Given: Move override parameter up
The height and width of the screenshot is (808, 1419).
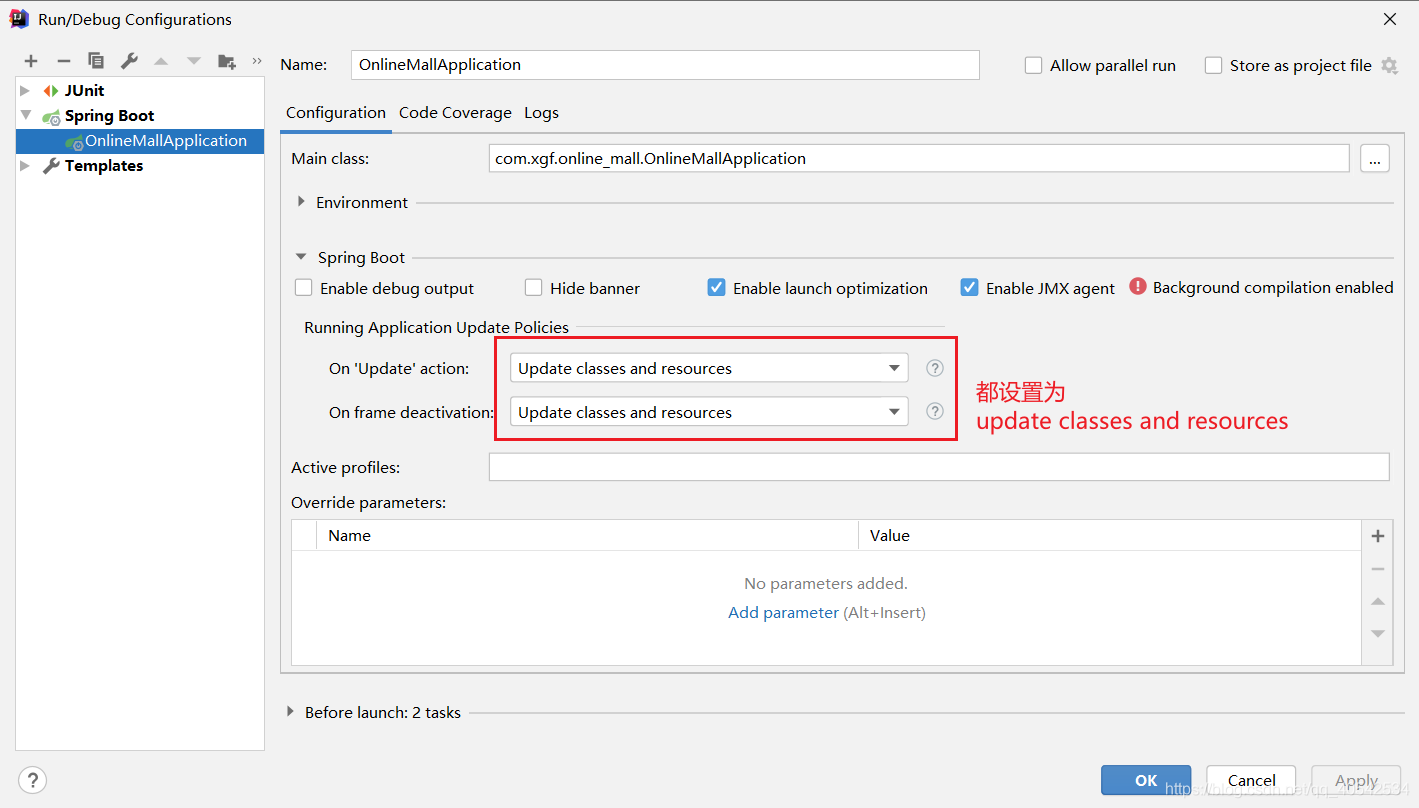Looking at the screenshot, I should [x=1378, y=601].
